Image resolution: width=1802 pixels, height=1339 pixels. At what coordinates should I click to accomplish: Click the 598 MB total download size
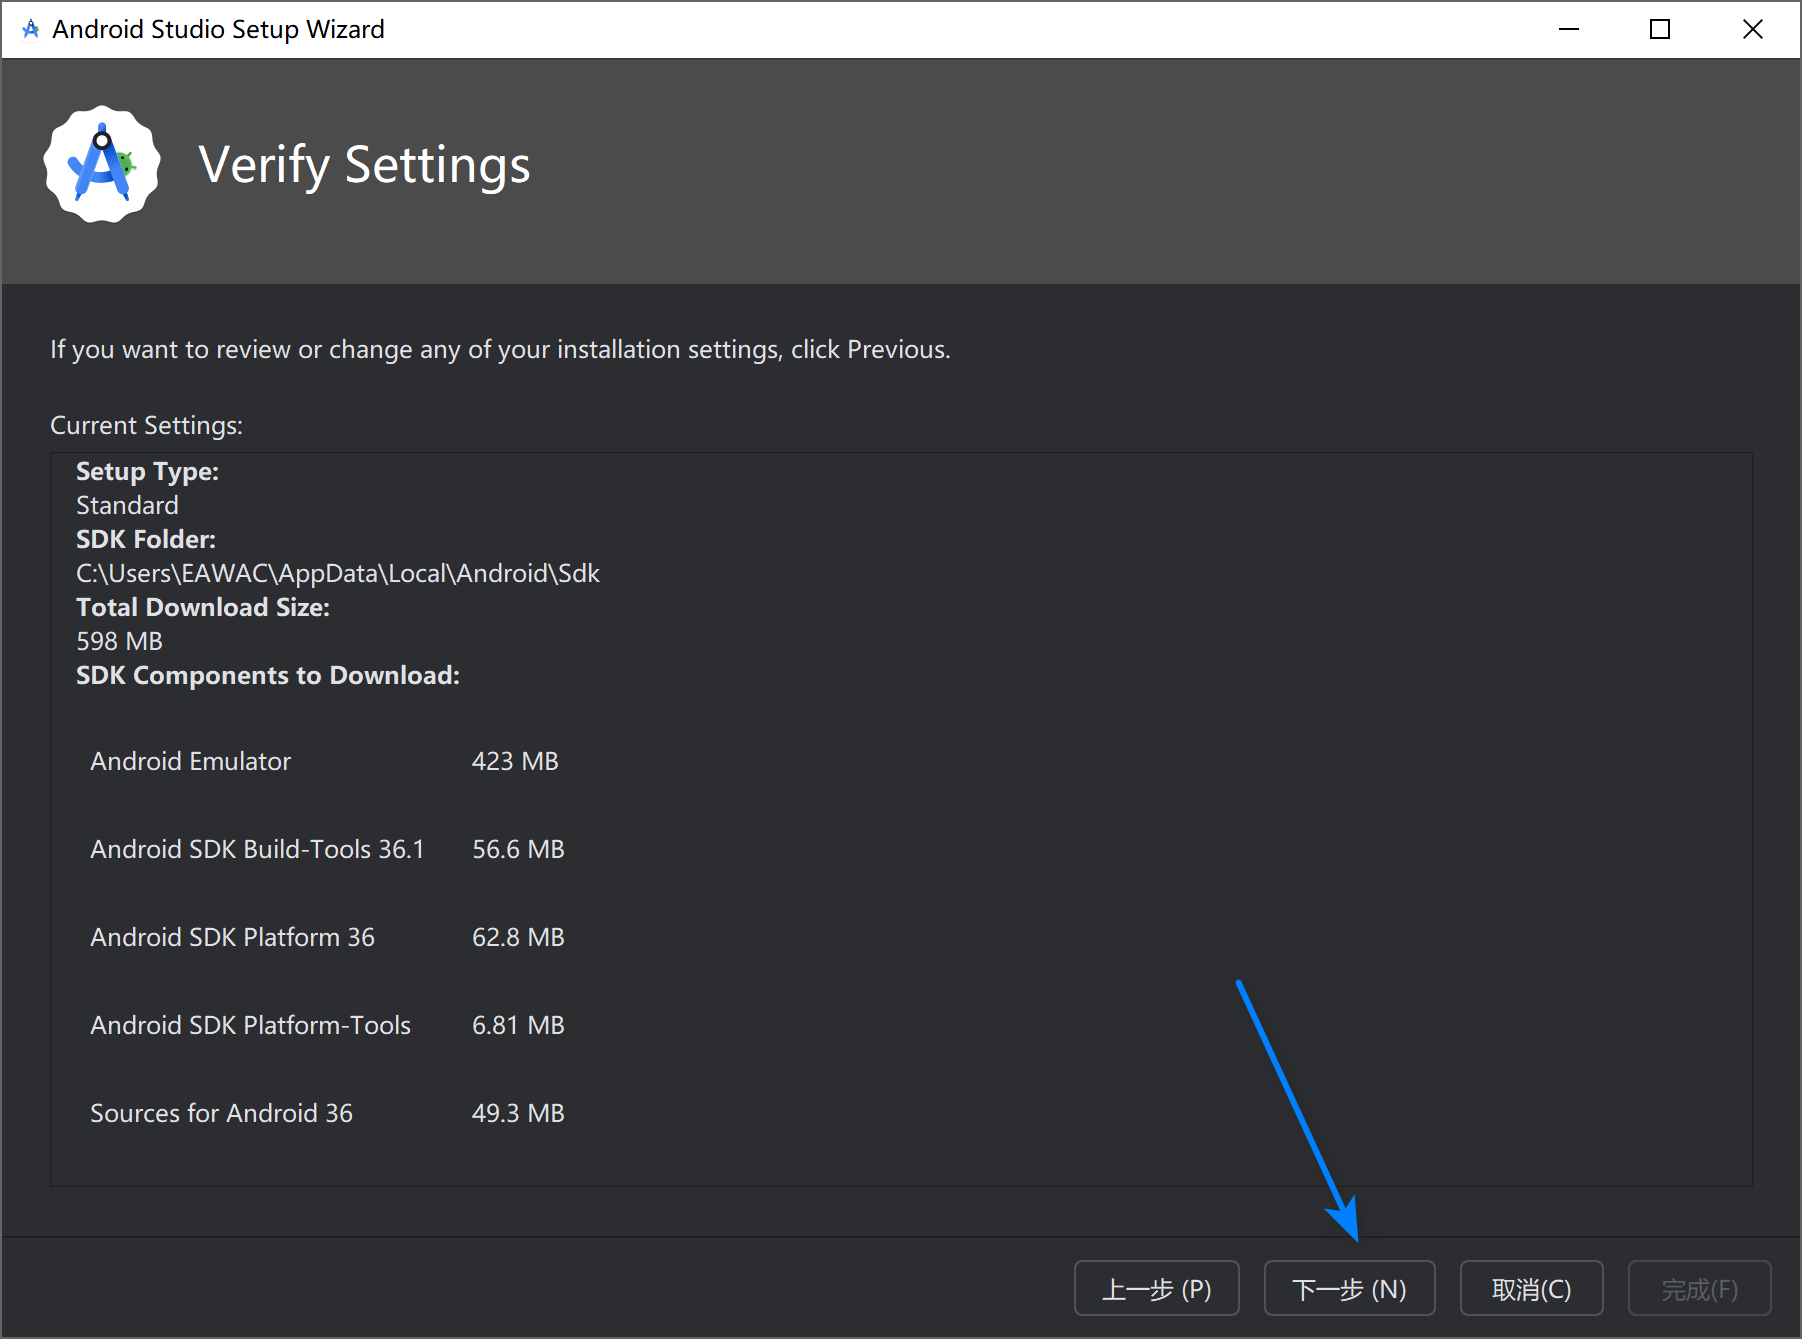(x=119, y=641)
